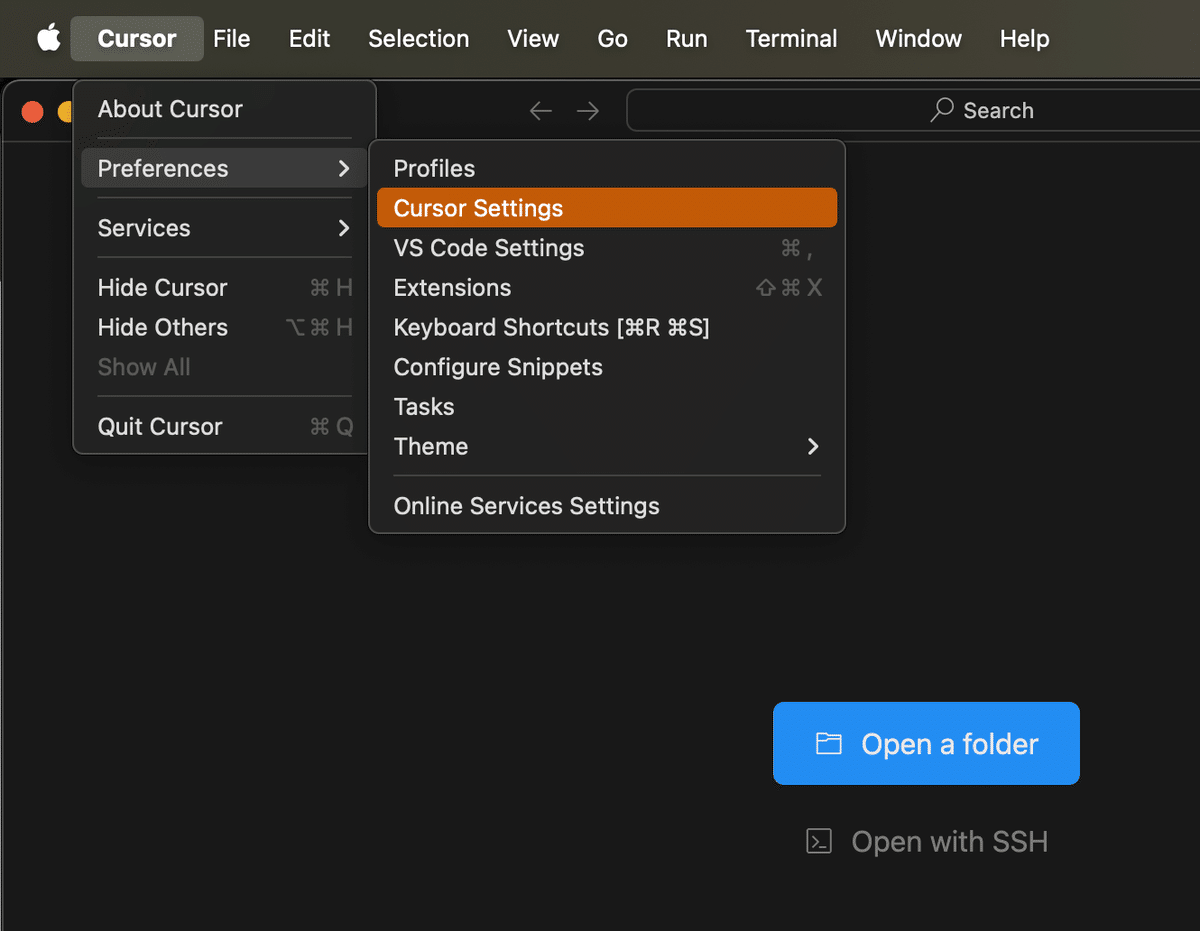1200x931 pixels.
Task: Open the File menu
Action: pos(232,38)
